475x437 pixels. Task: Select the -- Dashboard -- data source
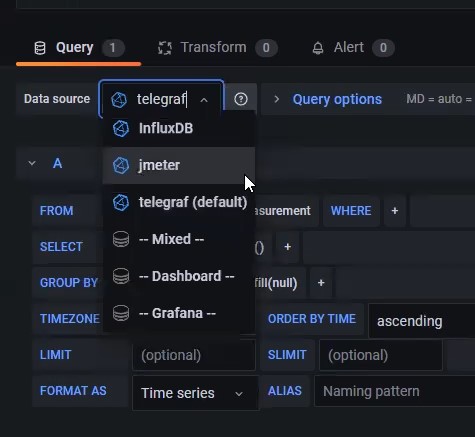click(179, 276)
